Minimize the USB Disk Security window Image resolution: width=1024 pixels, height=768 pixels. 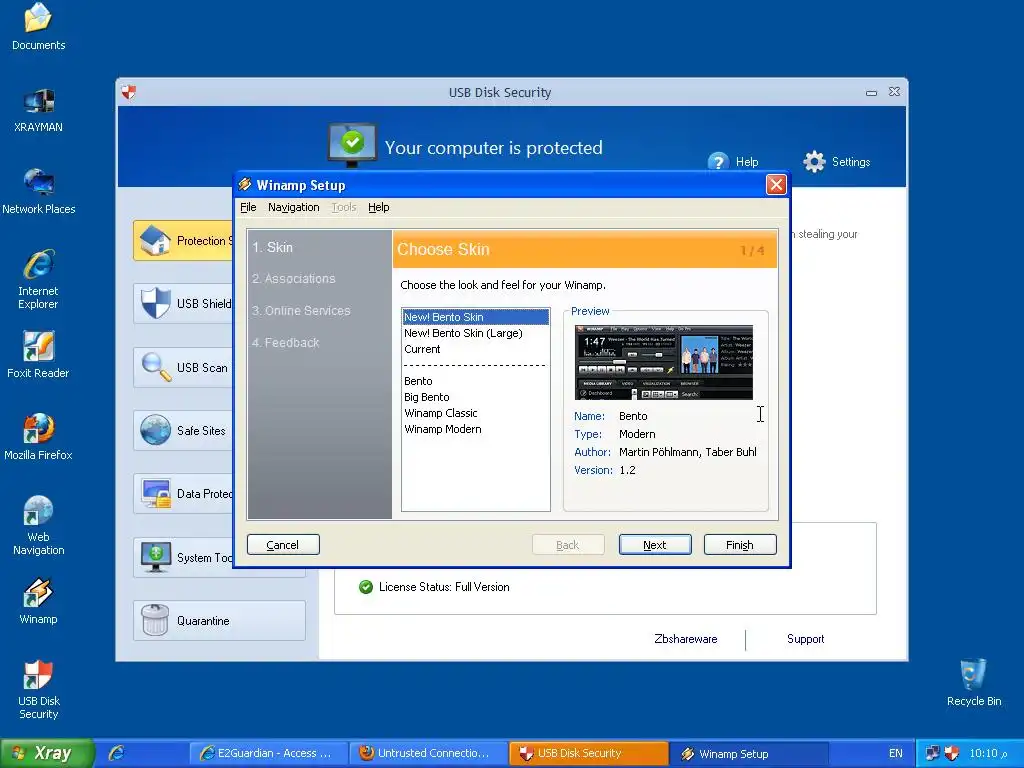[x=871, y=92]
